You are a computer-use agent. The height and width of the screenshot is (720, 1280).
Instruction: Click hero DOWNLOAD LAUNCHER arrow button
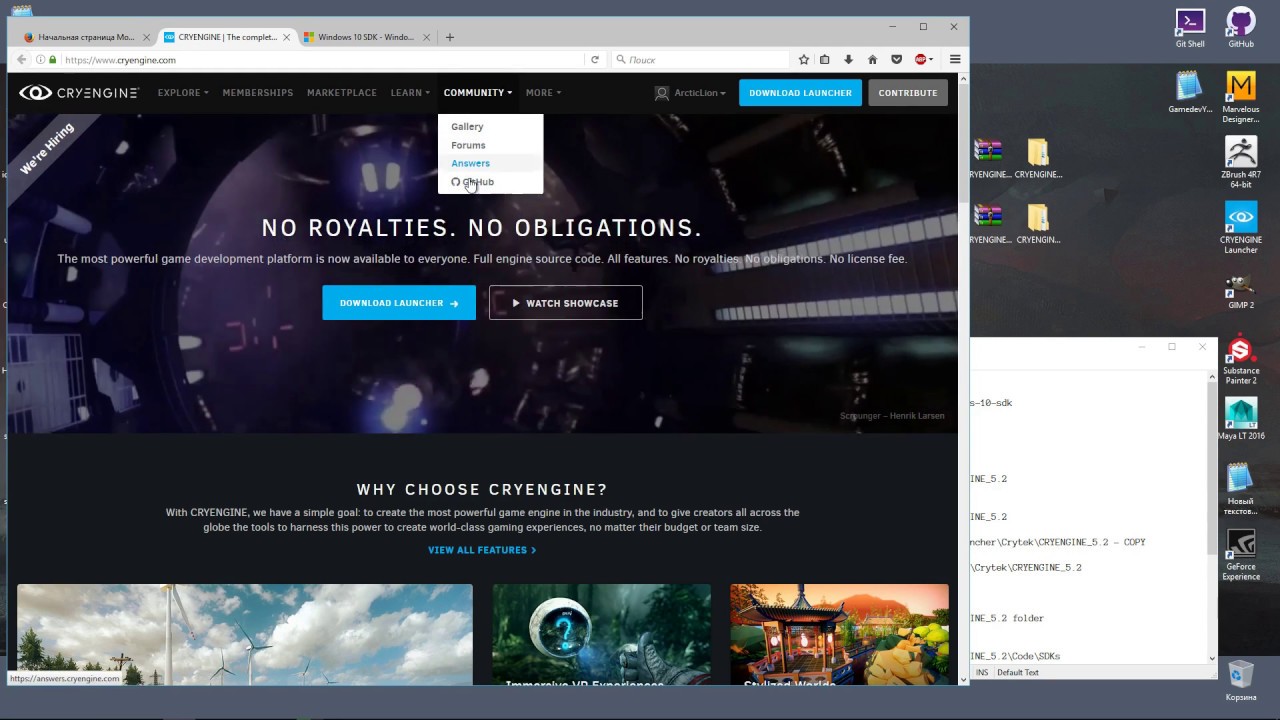pyautogui.click(x=399, y=303)
